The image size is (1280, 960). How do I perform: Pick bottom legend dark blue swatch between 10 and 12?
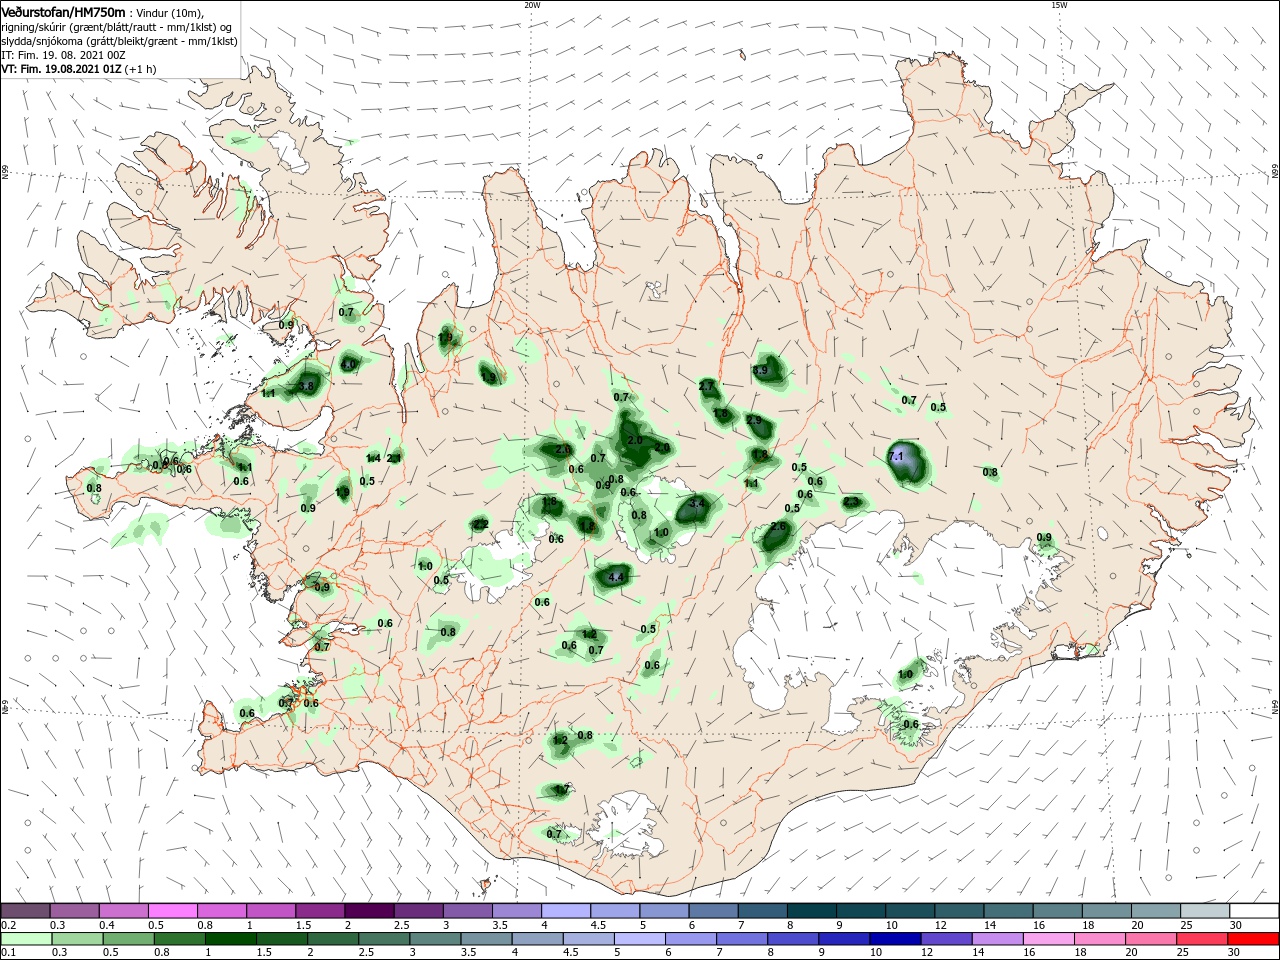[x=893, y=938]
